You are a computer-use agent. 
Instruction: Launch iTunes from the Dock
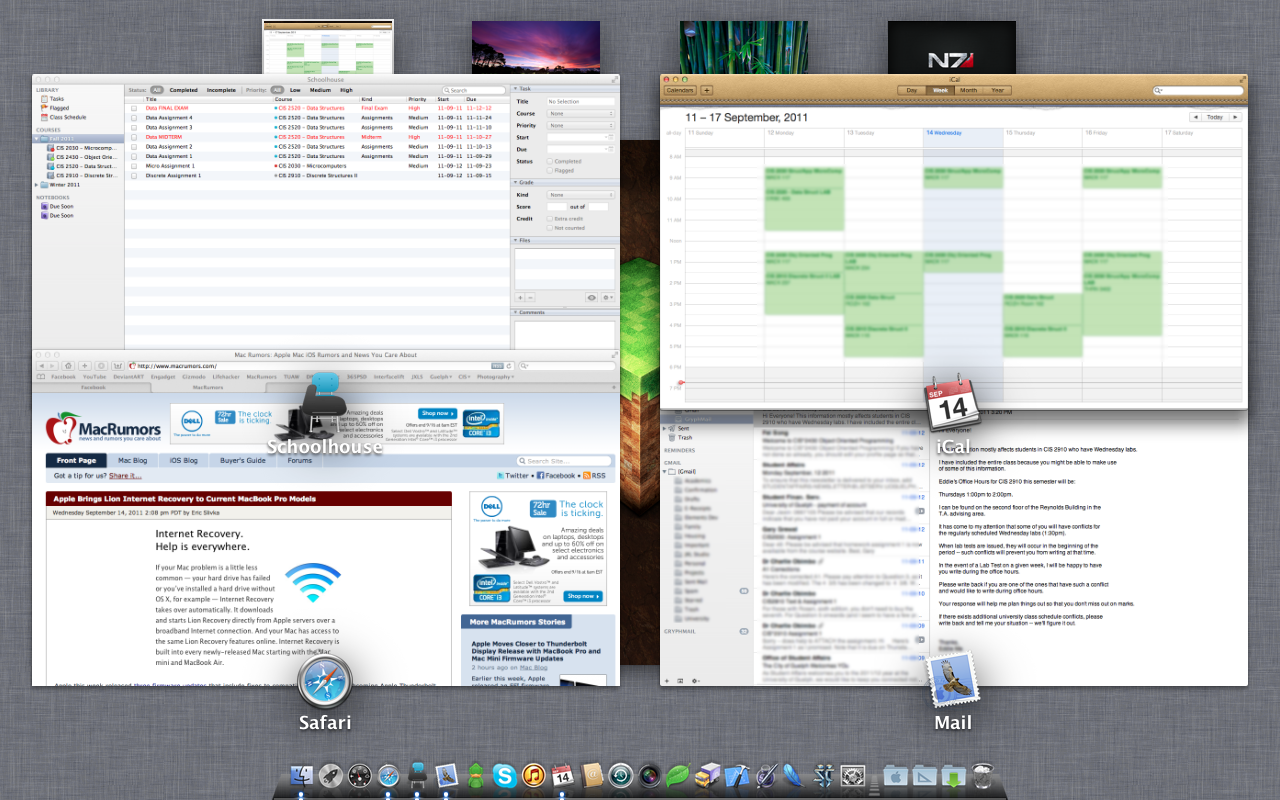(534, 775)
